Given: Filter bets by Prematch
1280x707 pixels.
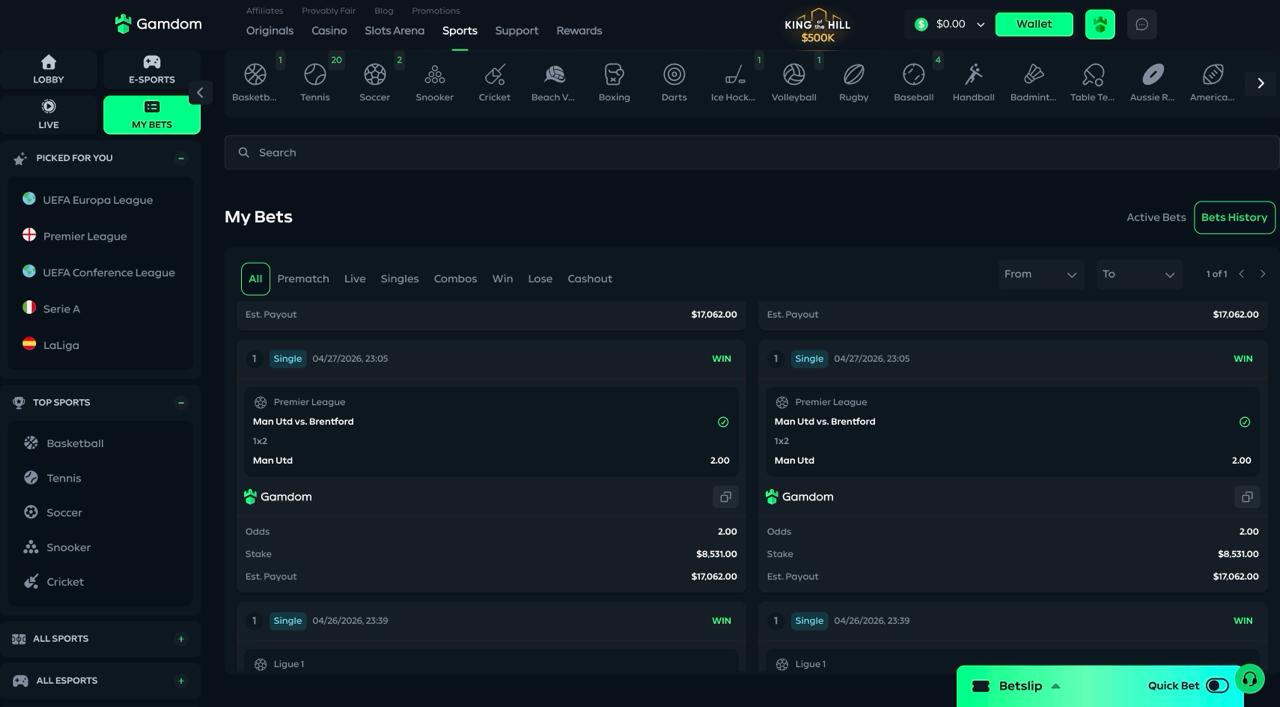Looking at the screenshot, I should coord(303,279).
